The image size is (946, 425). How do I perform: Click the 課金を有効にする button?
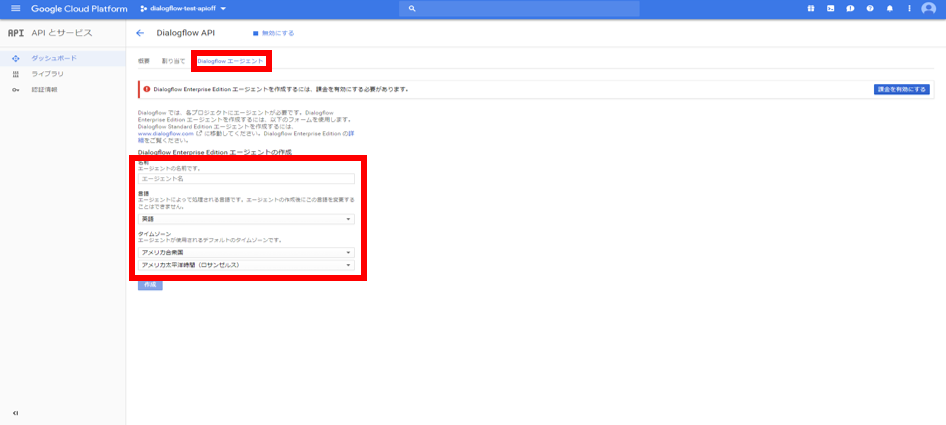click(x=901, y=89)
